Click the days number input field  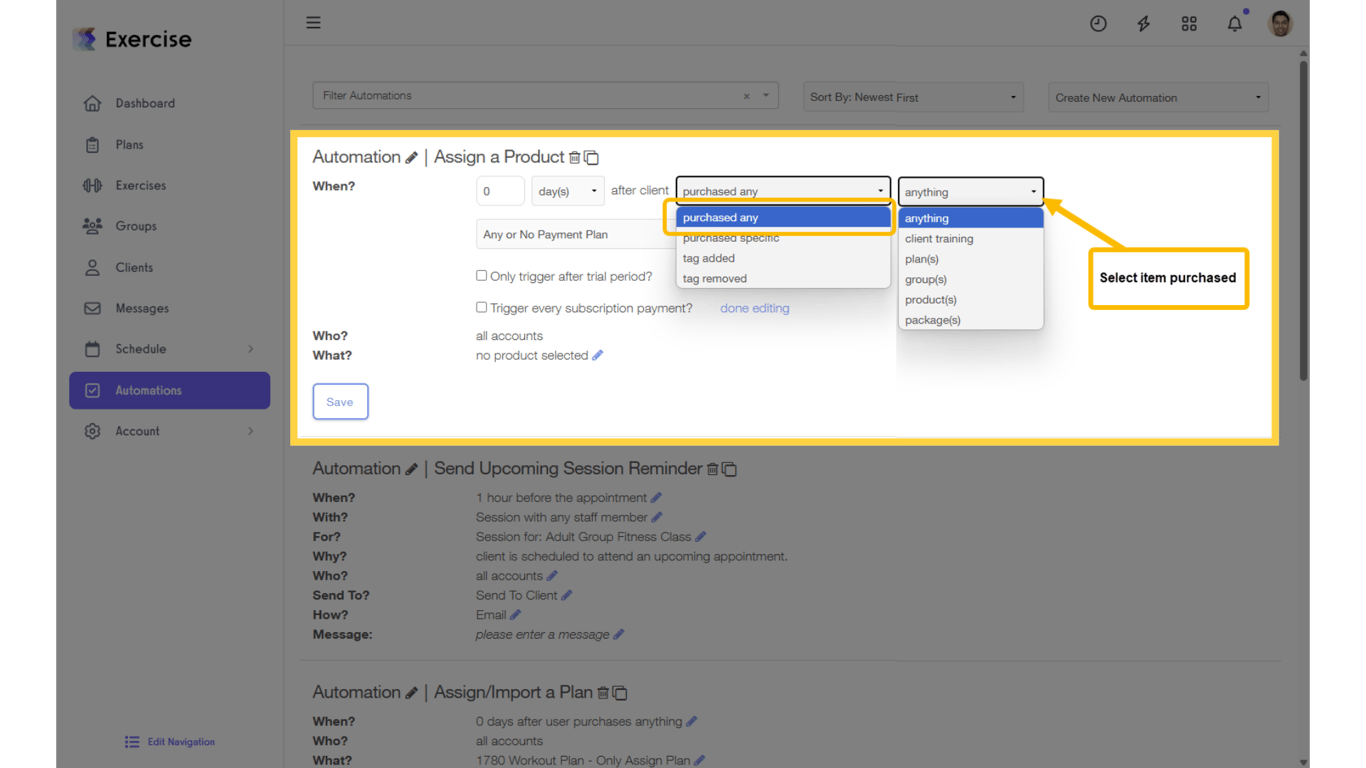coord(500,190)
